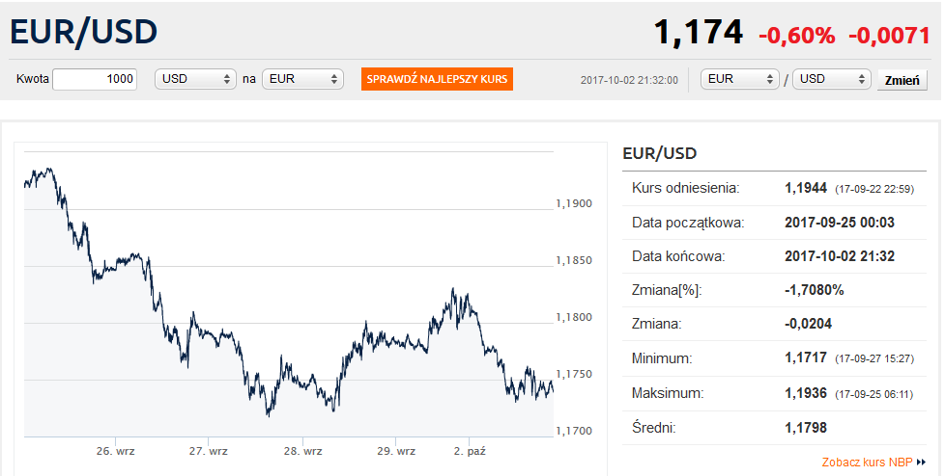Viewport: 945px width, 476px height.
Task: Open the USD source currency dropdown beside Kwota
Action: point(195,79)
